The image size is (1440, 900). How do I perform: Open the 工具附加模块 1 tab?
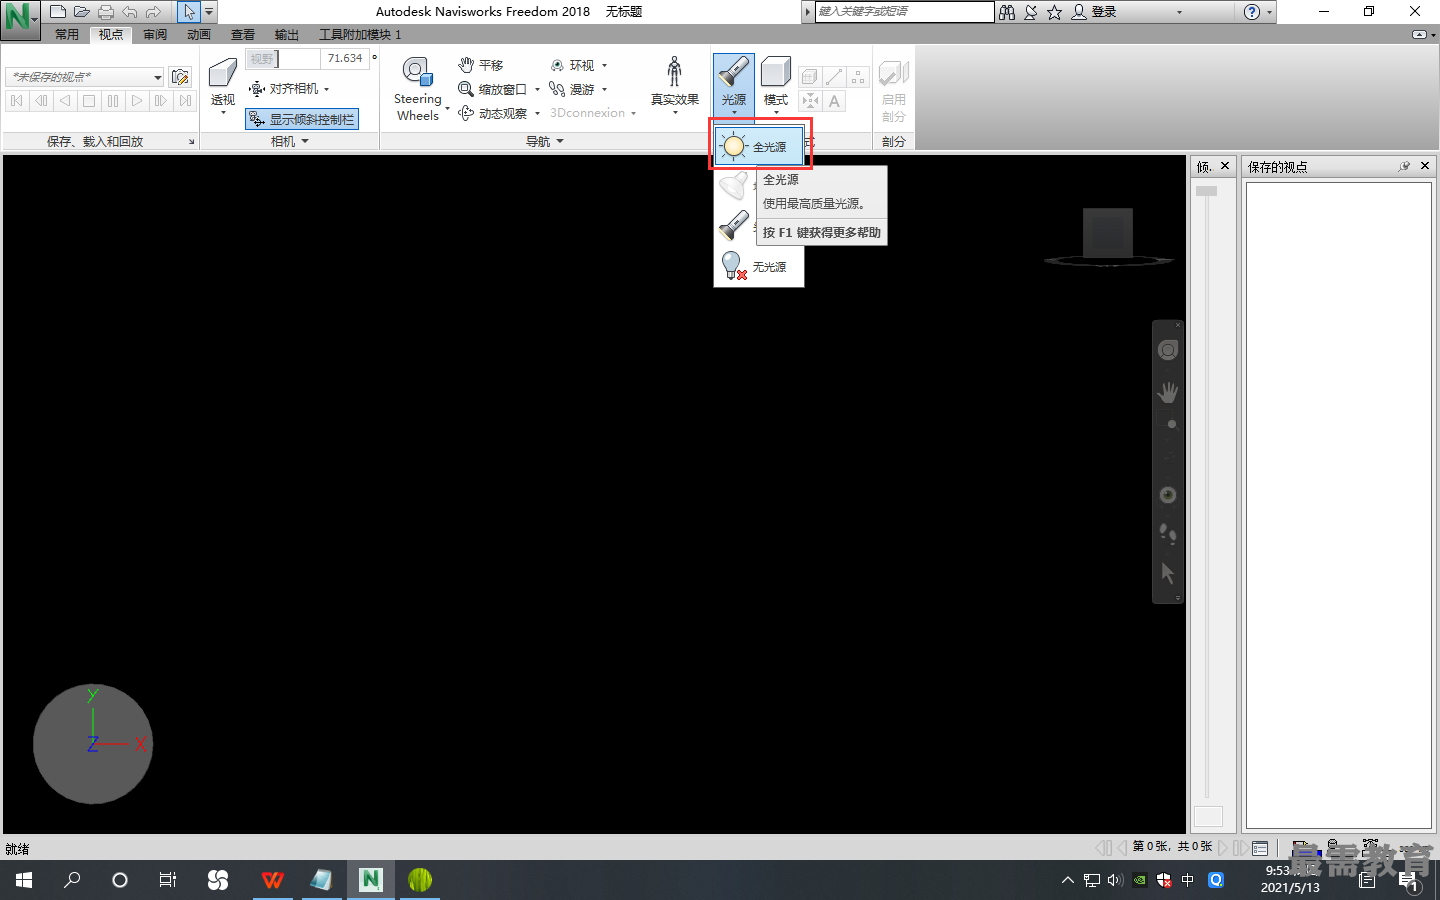point(360,35)
